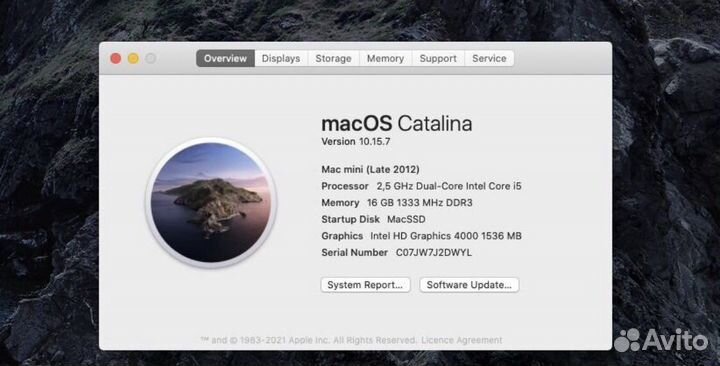Click processor value 2,5 GHz Dual-Core
This screenshot has width=720, height=366.
[449, 186]
